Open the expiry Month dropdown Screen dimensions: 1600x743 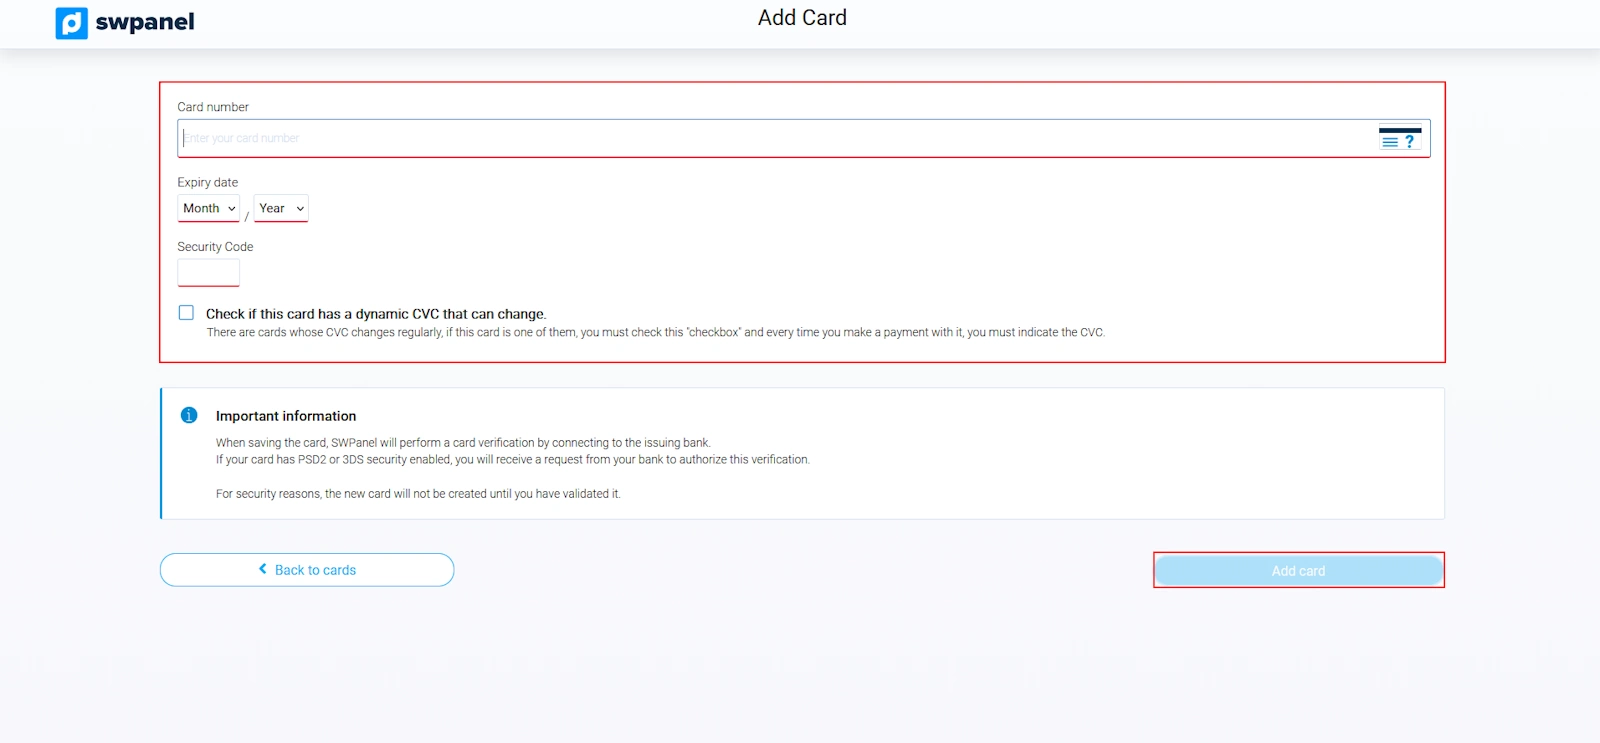coord(209,208)
